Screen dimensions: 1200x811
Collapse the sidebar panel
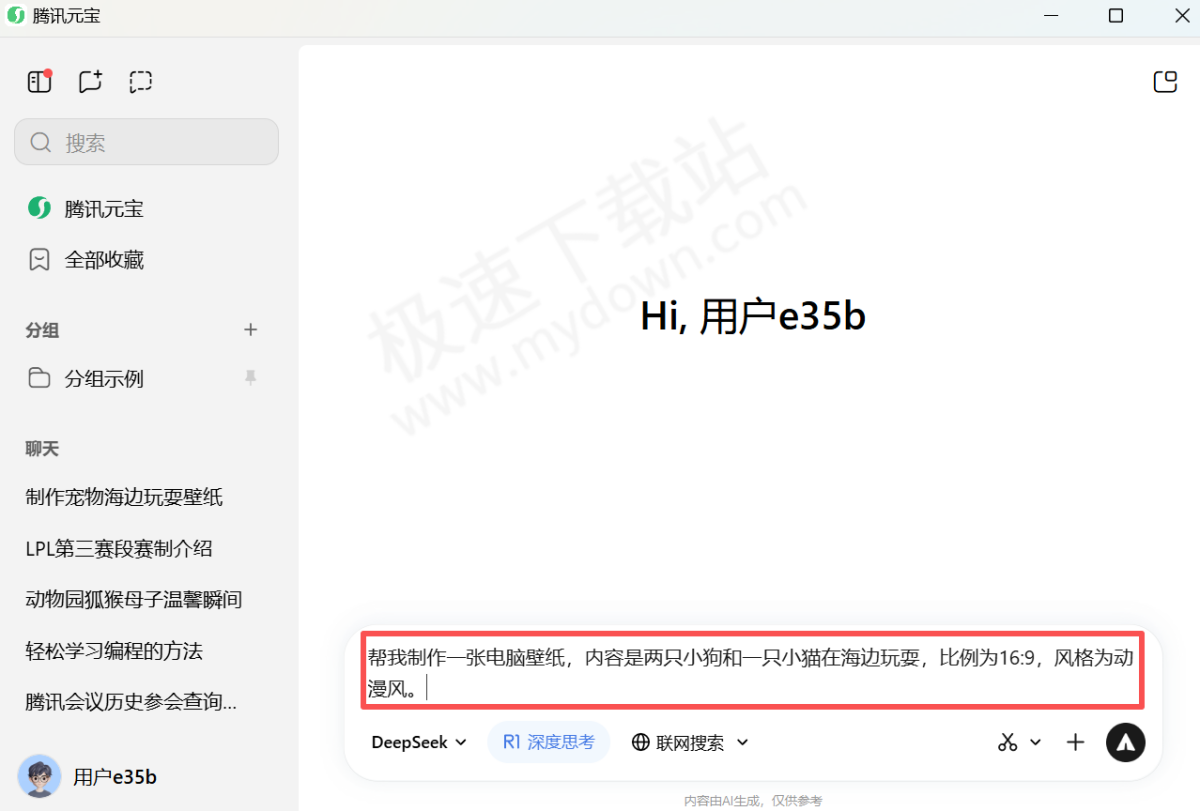(x=38, y=81)
